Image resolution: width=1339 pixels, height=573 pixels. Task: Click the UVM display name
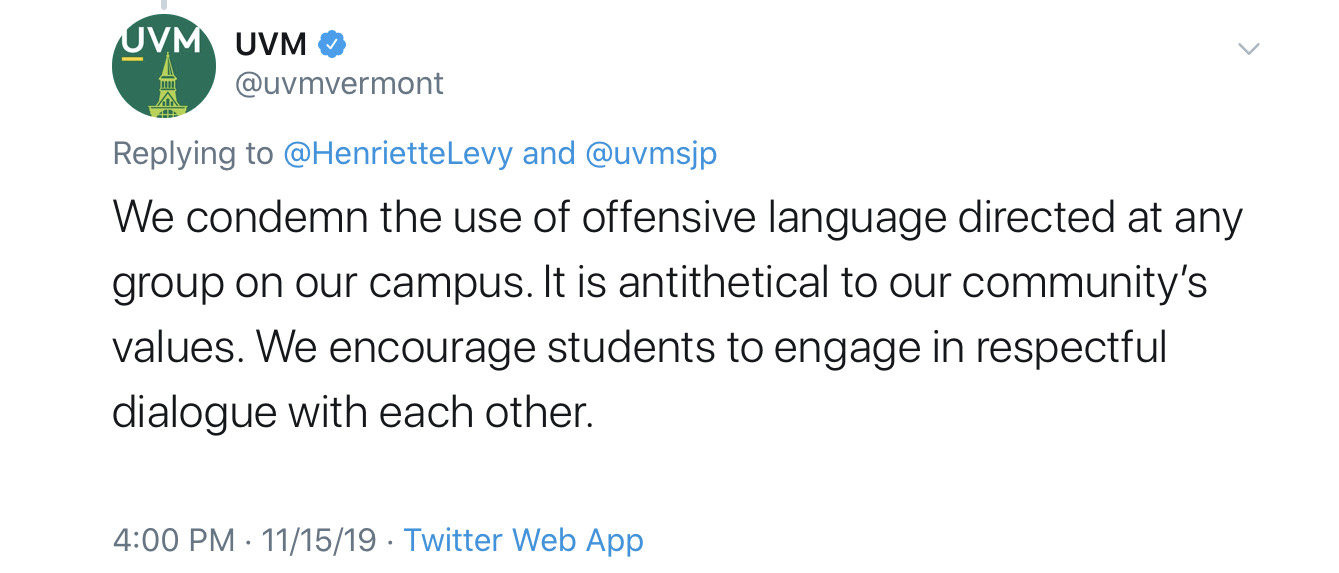[x=270, y=44]
